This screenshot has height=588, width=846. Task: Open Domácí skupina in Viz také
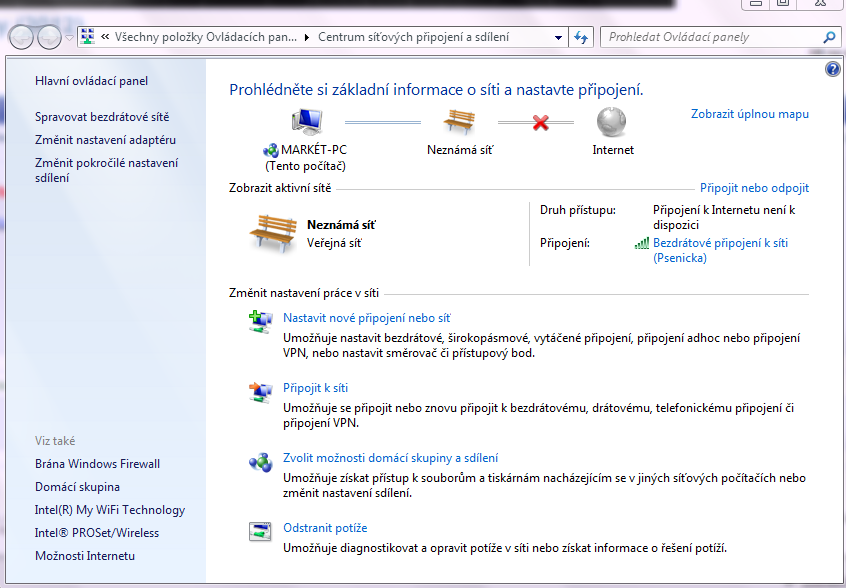coord(77,487)
